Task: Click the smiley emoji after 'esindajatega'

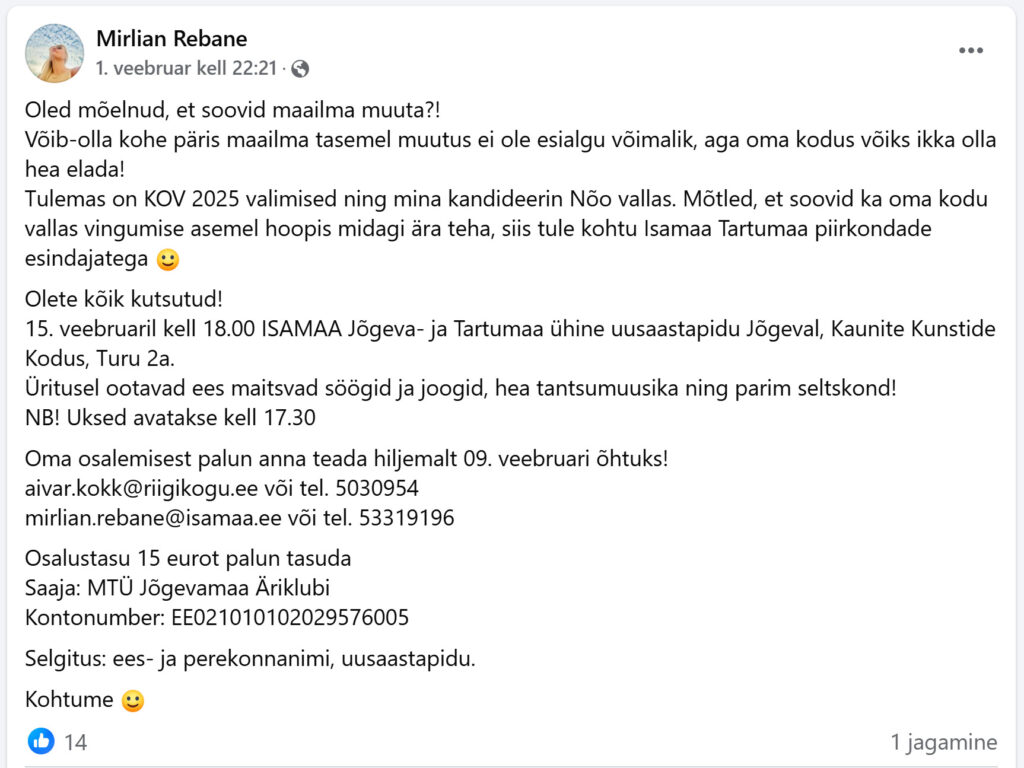Action: pyautogui.click(x=168, y=259)
